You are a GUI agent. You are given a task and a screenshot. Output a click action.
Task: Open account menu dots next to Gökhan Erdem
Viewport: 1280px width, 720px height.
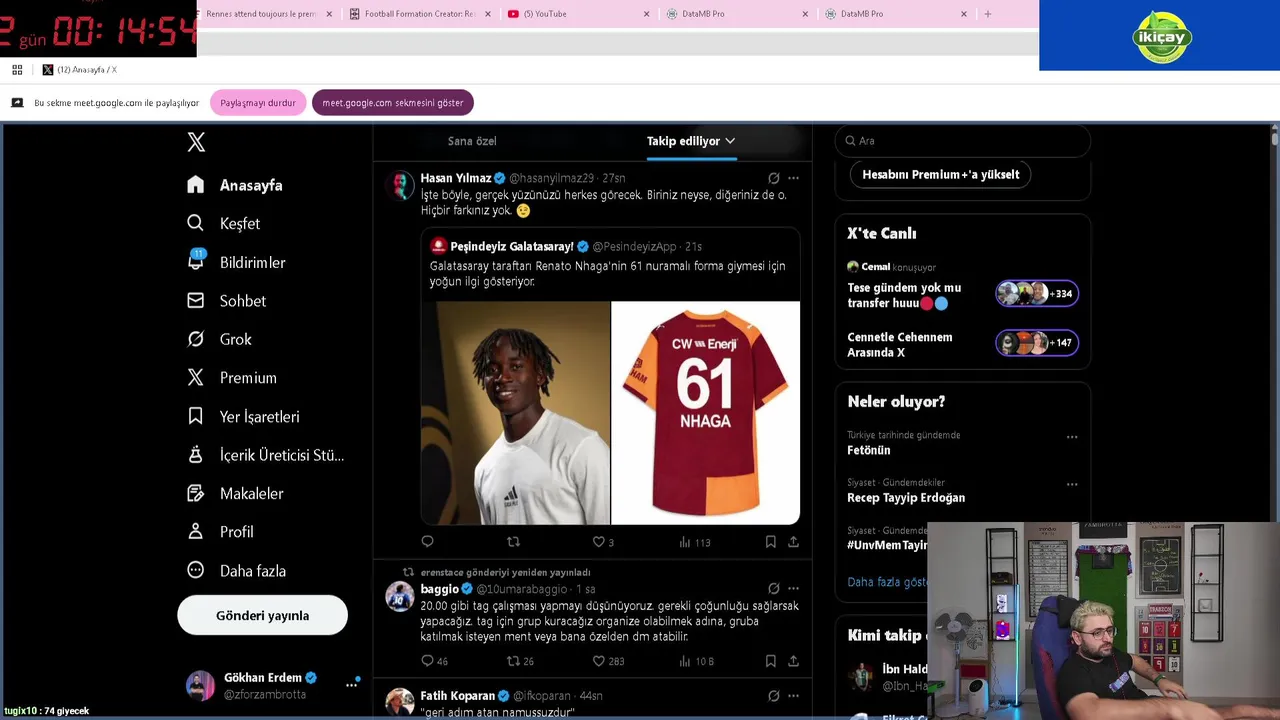tap(352, 684)
